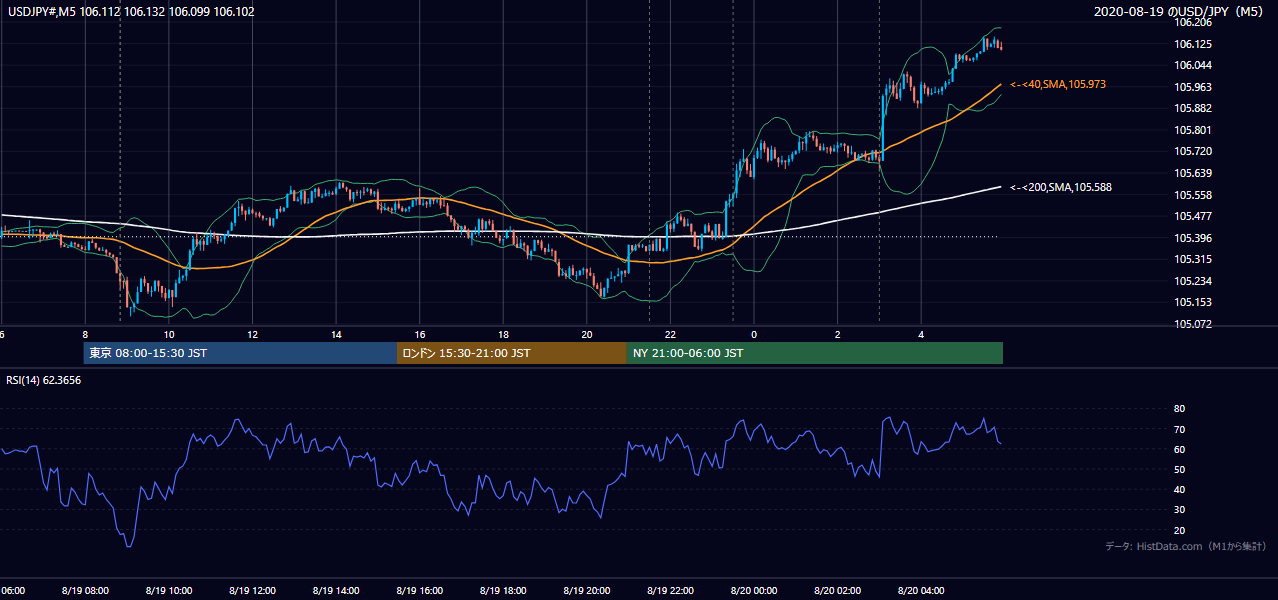Click the bottom time label 8/20 02:00
Screen dimensions: 1278x600
[838, 591]
